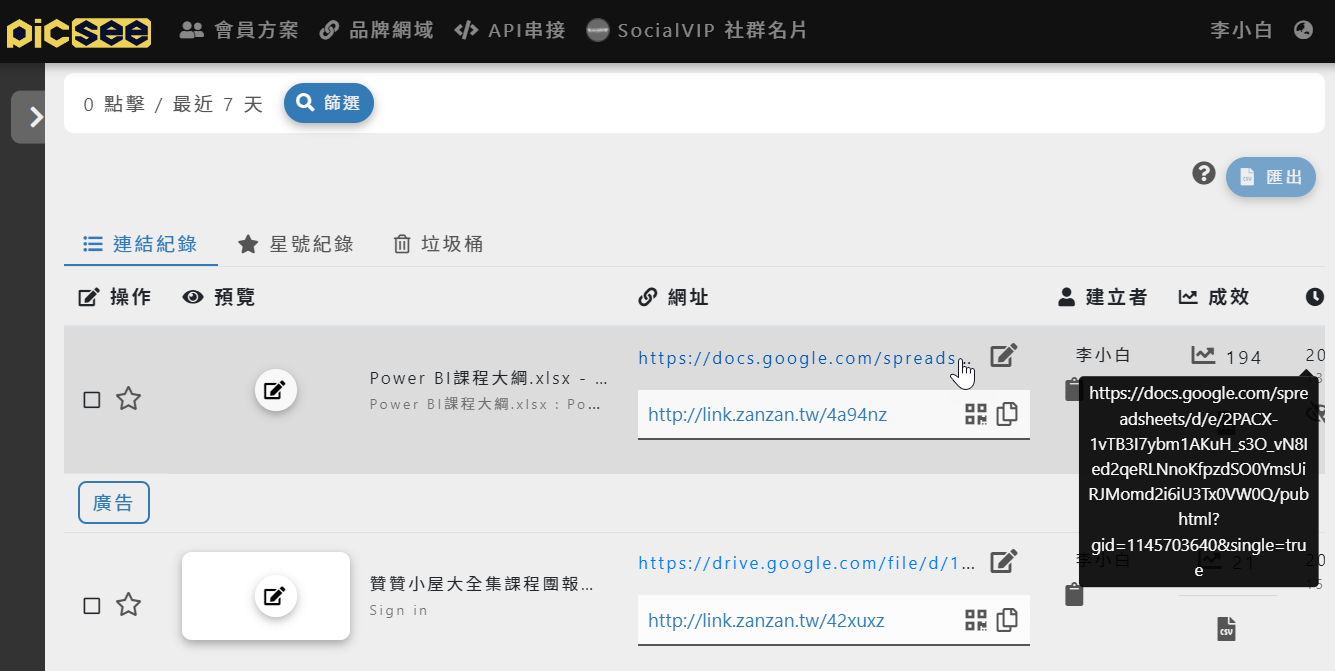The image size is (1335, 671).
Task: Switch to 星號紀錄 tab
Action: (296, 244)
